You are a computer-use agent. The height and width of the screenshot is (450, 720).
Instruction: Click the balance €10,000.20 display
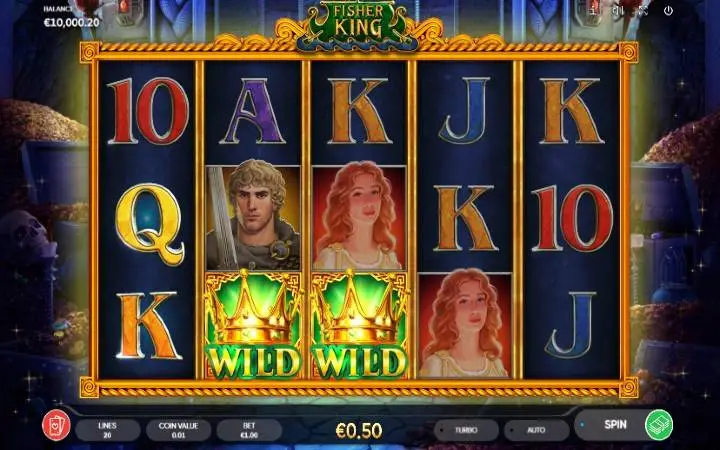point(72,22)
